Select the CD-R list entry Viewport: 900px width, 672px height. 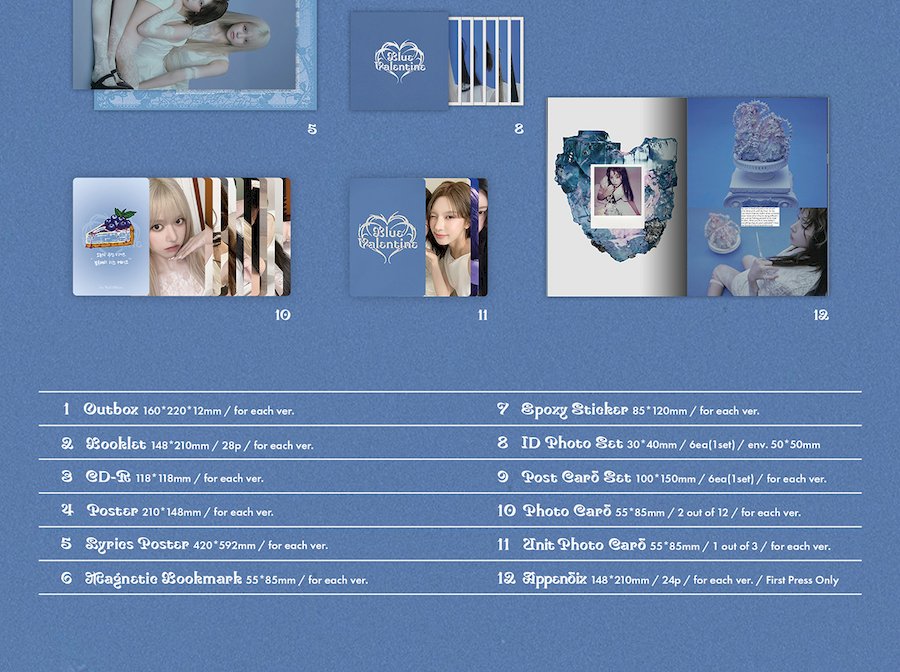point(162,477)
